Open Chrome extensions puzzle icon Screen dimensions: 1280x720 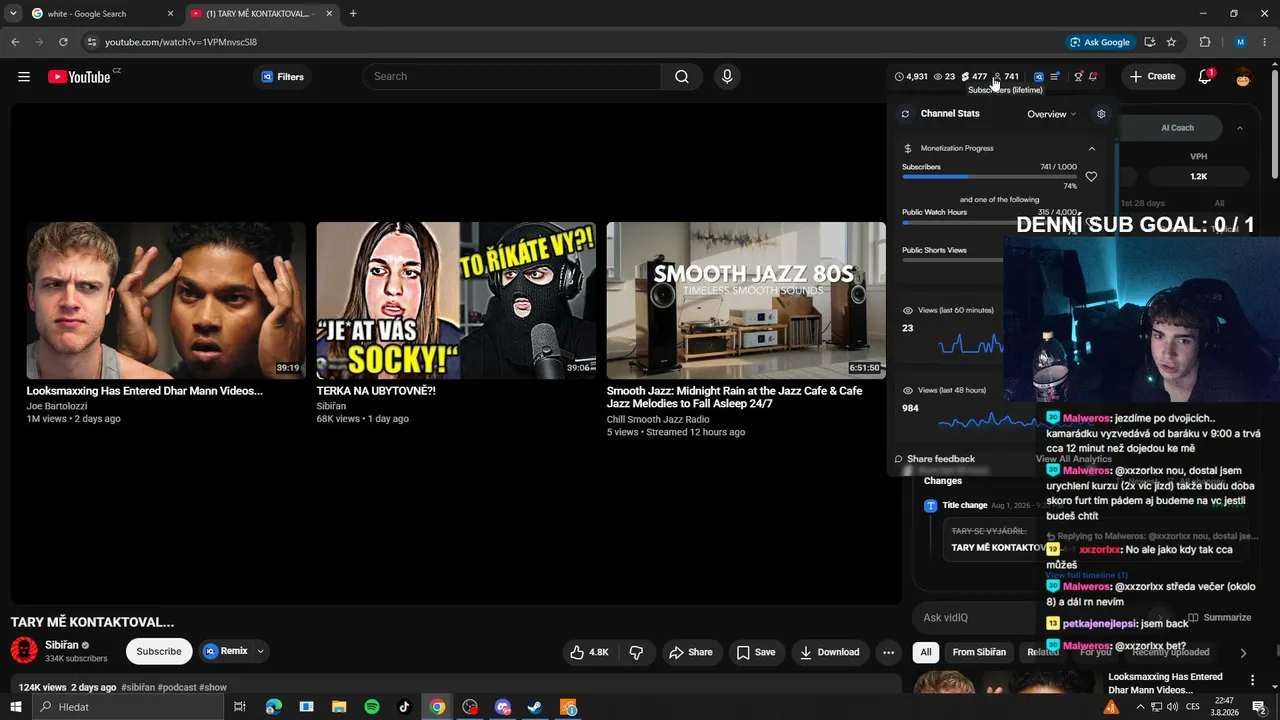pos(1205,42)
